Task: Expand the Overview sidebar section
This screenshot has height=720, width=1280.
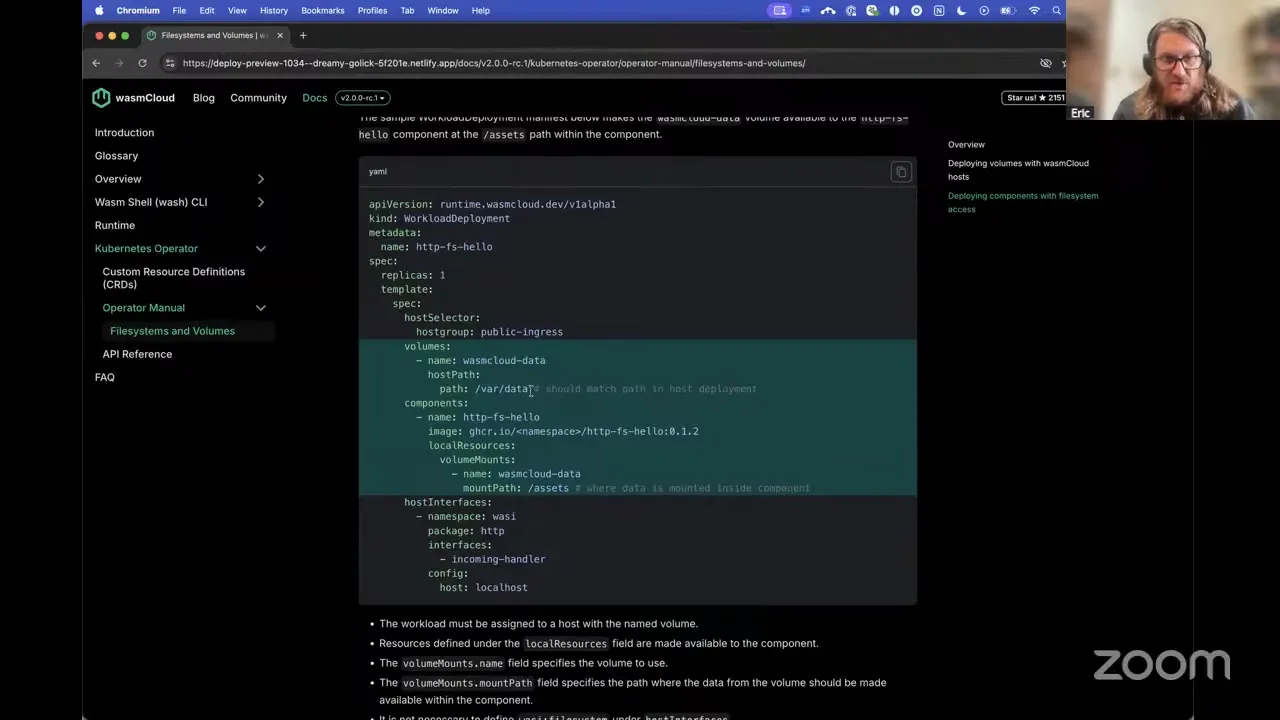Action: [x=260, y=179]
